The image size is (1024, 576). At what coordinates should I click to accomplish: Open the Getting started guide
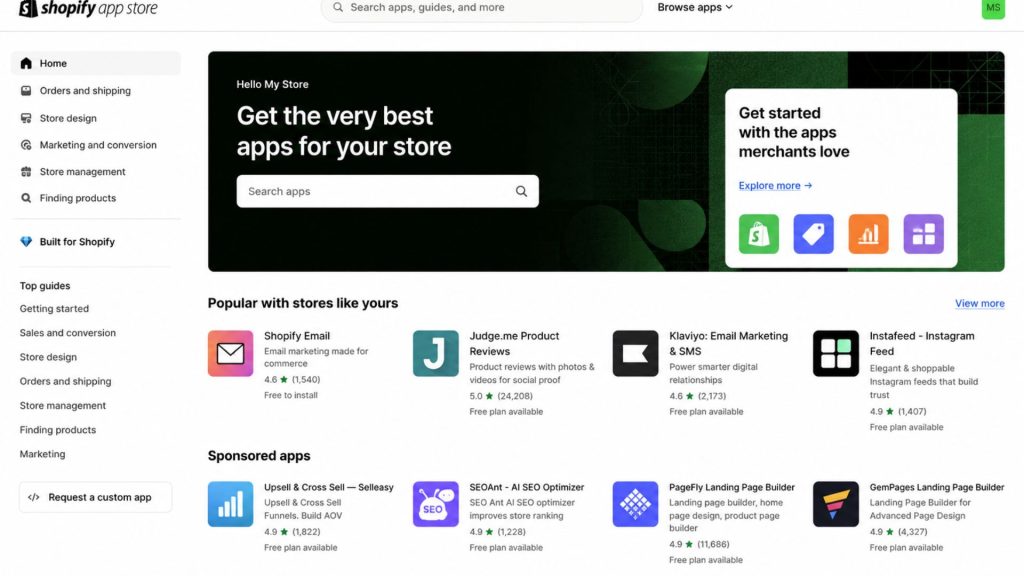coord(54,308)
